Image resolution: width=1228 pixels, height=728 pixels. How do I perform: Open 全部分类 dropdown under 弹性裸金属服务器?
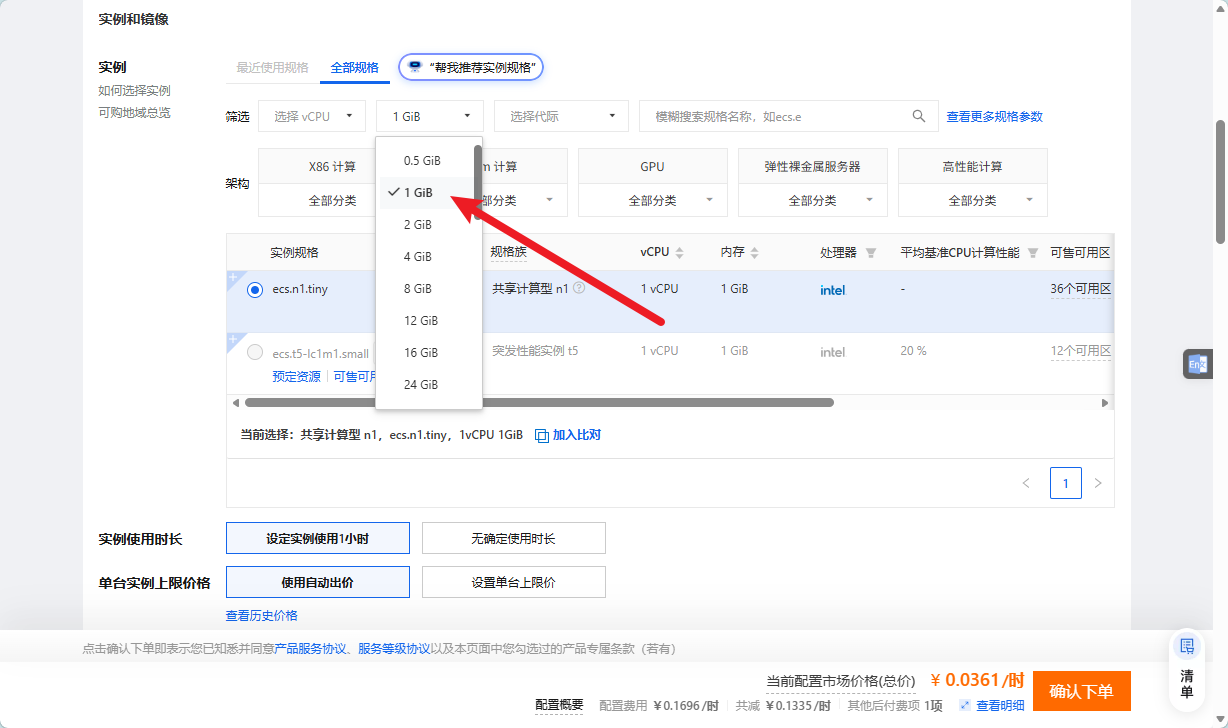pyautogui.click(x=813, y=201)
